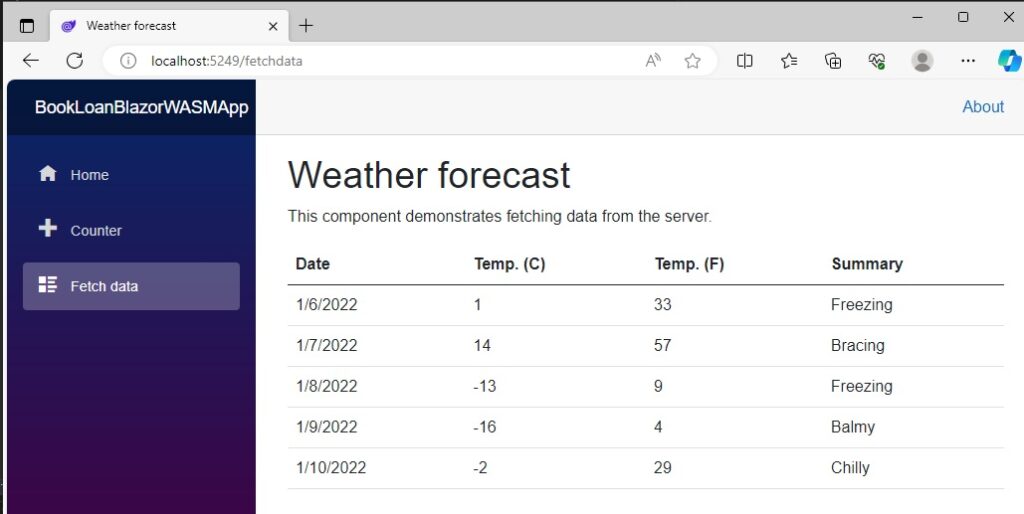Open the tab actions menu icon
The image size is (1024, 514).
click(26, 25)
